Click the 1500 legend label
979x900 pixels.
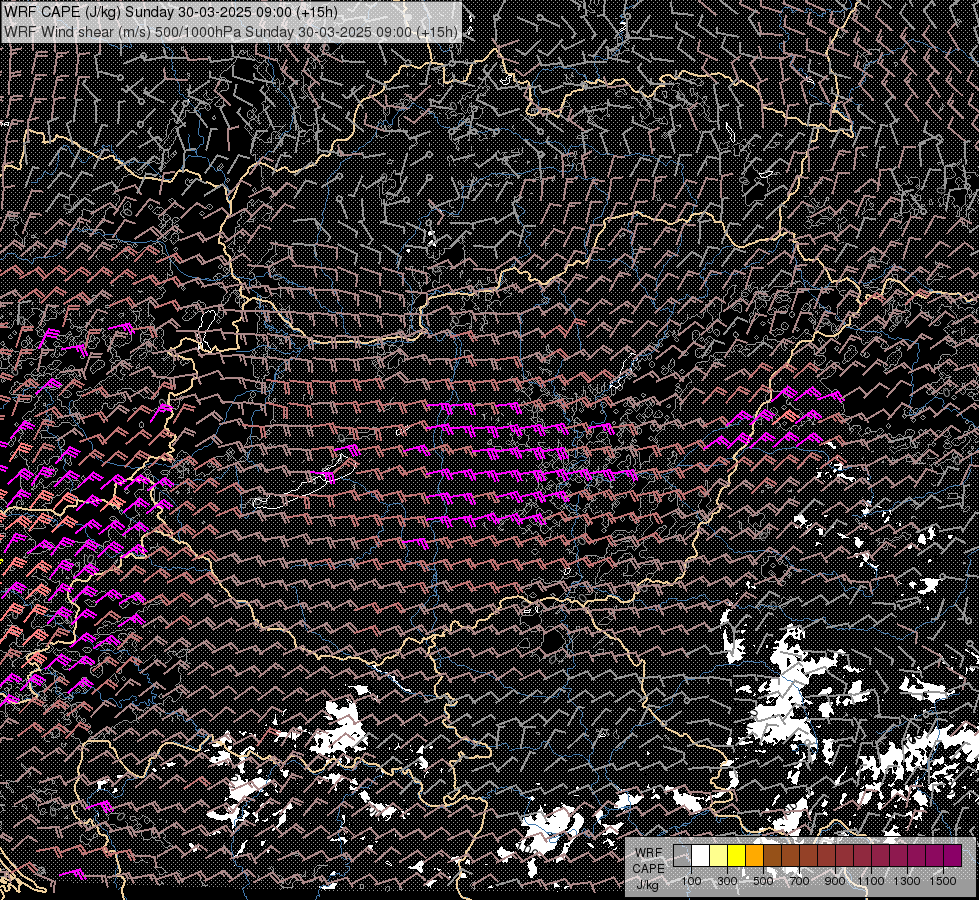click(943, 881)
